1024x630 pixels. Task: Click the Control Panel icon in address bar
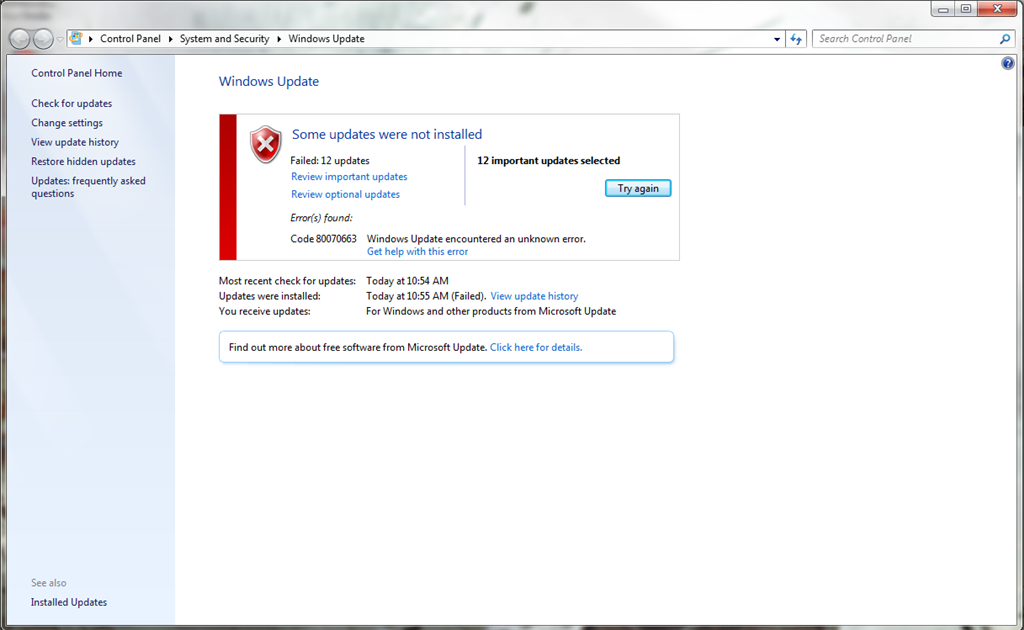(76, 39)
